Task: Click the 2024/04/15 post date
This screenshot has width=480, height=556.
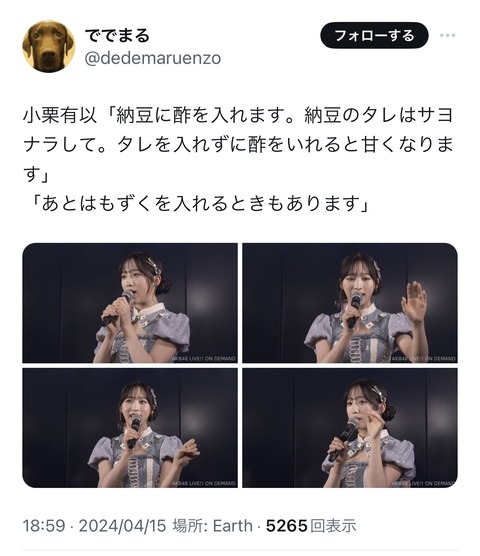Action: 122,526
